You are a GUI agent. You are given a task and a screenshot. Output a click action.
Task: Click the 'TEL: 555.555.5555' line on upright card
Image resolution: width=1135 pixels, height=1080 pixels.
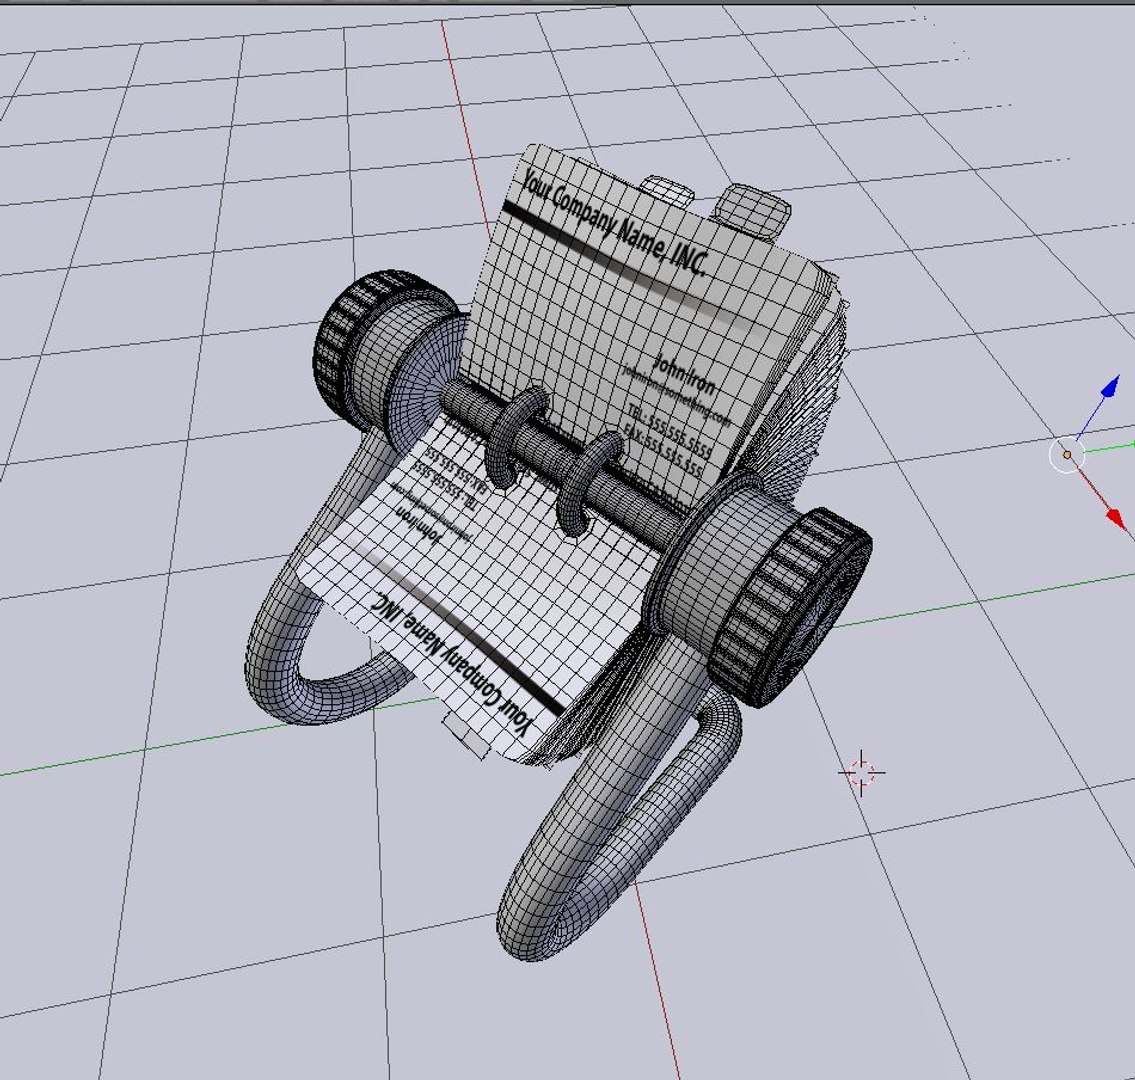(x=670, y=431)
